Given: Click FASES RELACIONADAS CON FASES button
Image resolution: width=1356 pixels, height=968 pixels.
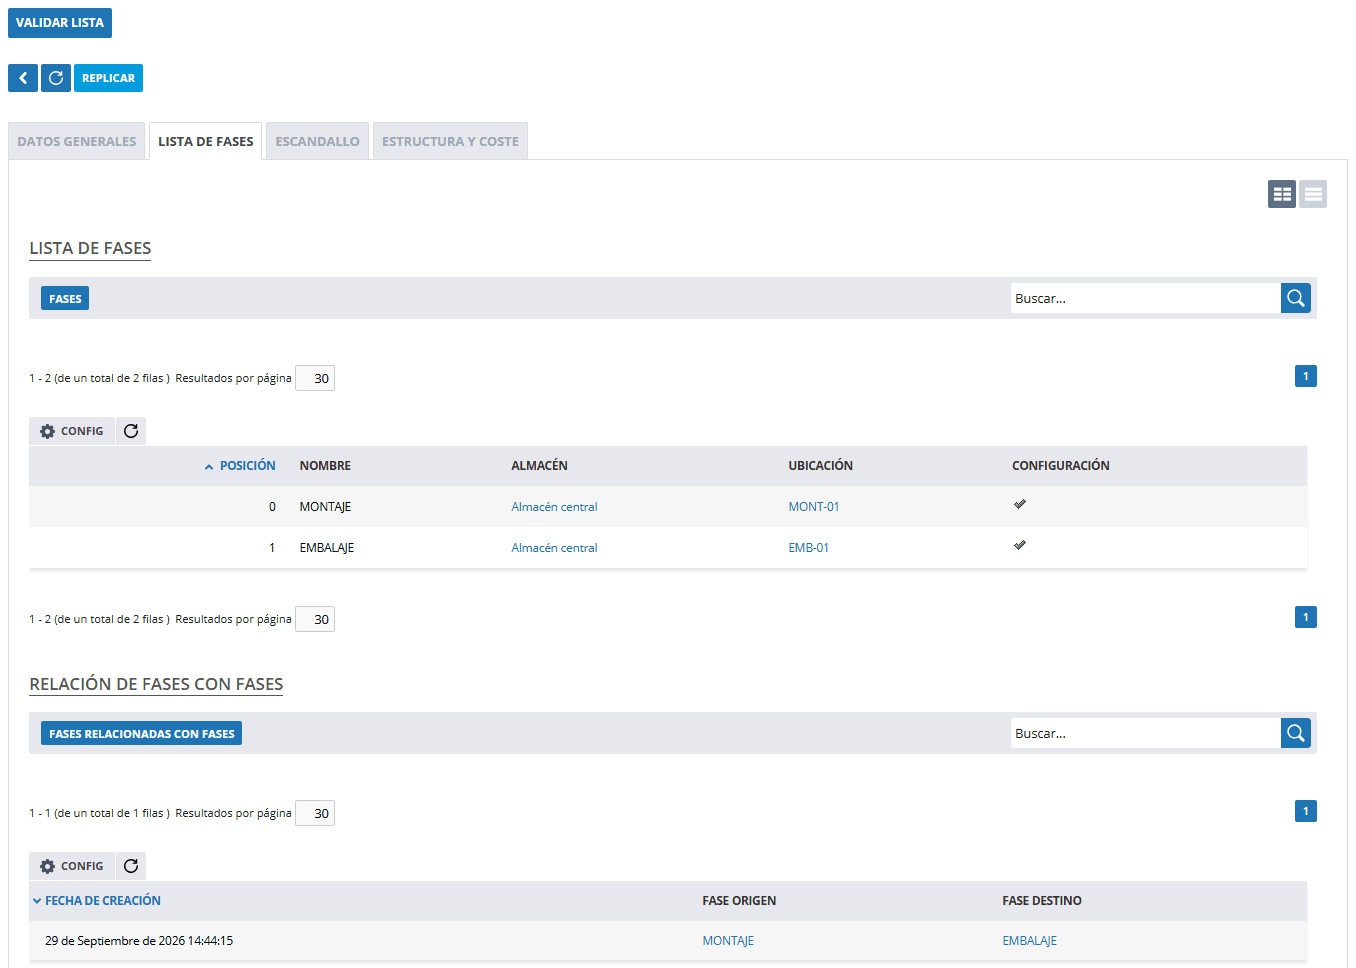Looking at the screenshot, I should 142,733.
